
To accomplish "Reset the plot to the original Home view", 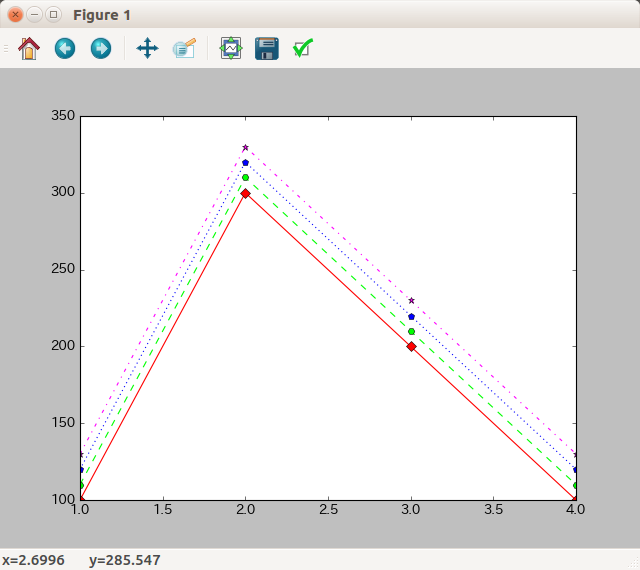I will pos(29,48).
